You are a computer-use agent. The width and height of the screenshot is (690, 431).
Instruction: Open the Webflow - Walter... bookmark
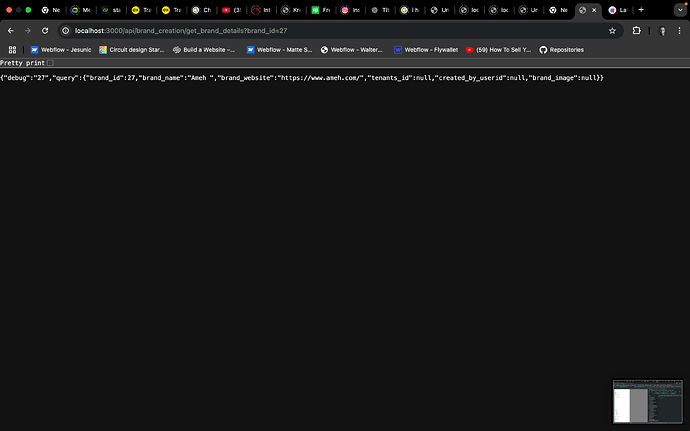[352, 50]
